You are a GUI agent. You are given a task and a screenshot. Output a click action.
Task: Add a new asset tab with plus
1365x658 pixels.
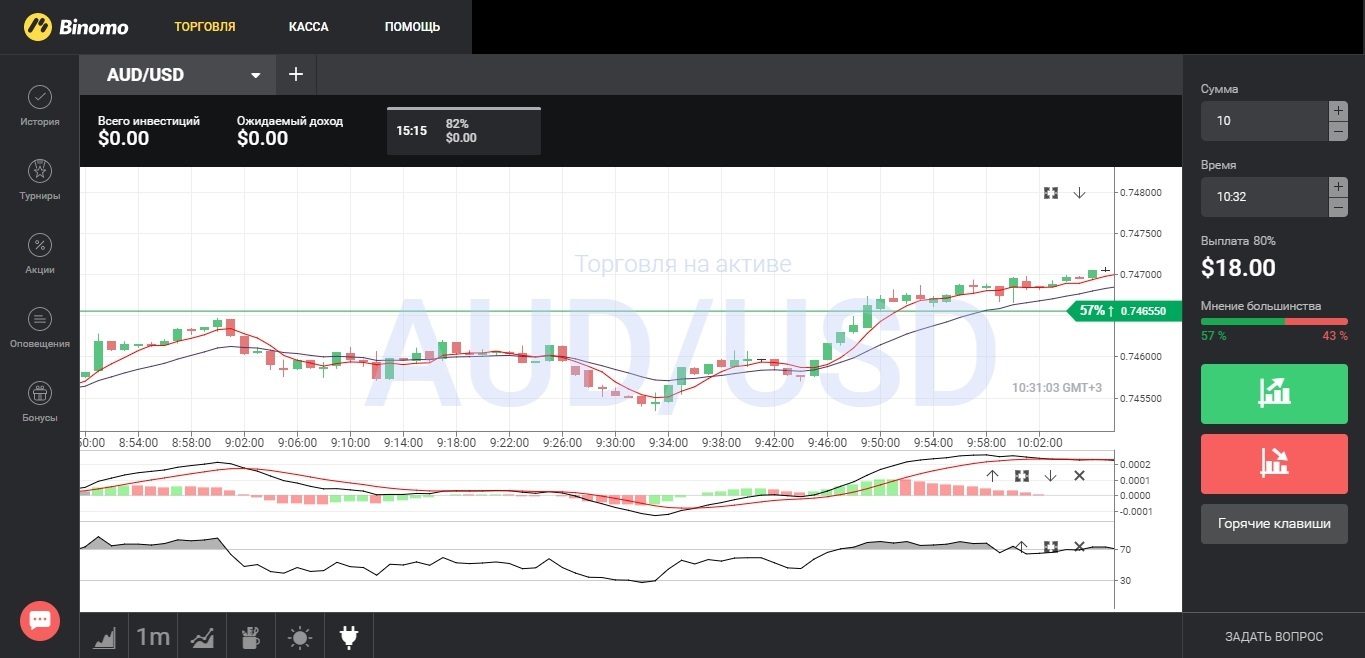click(x=295, y=74)
